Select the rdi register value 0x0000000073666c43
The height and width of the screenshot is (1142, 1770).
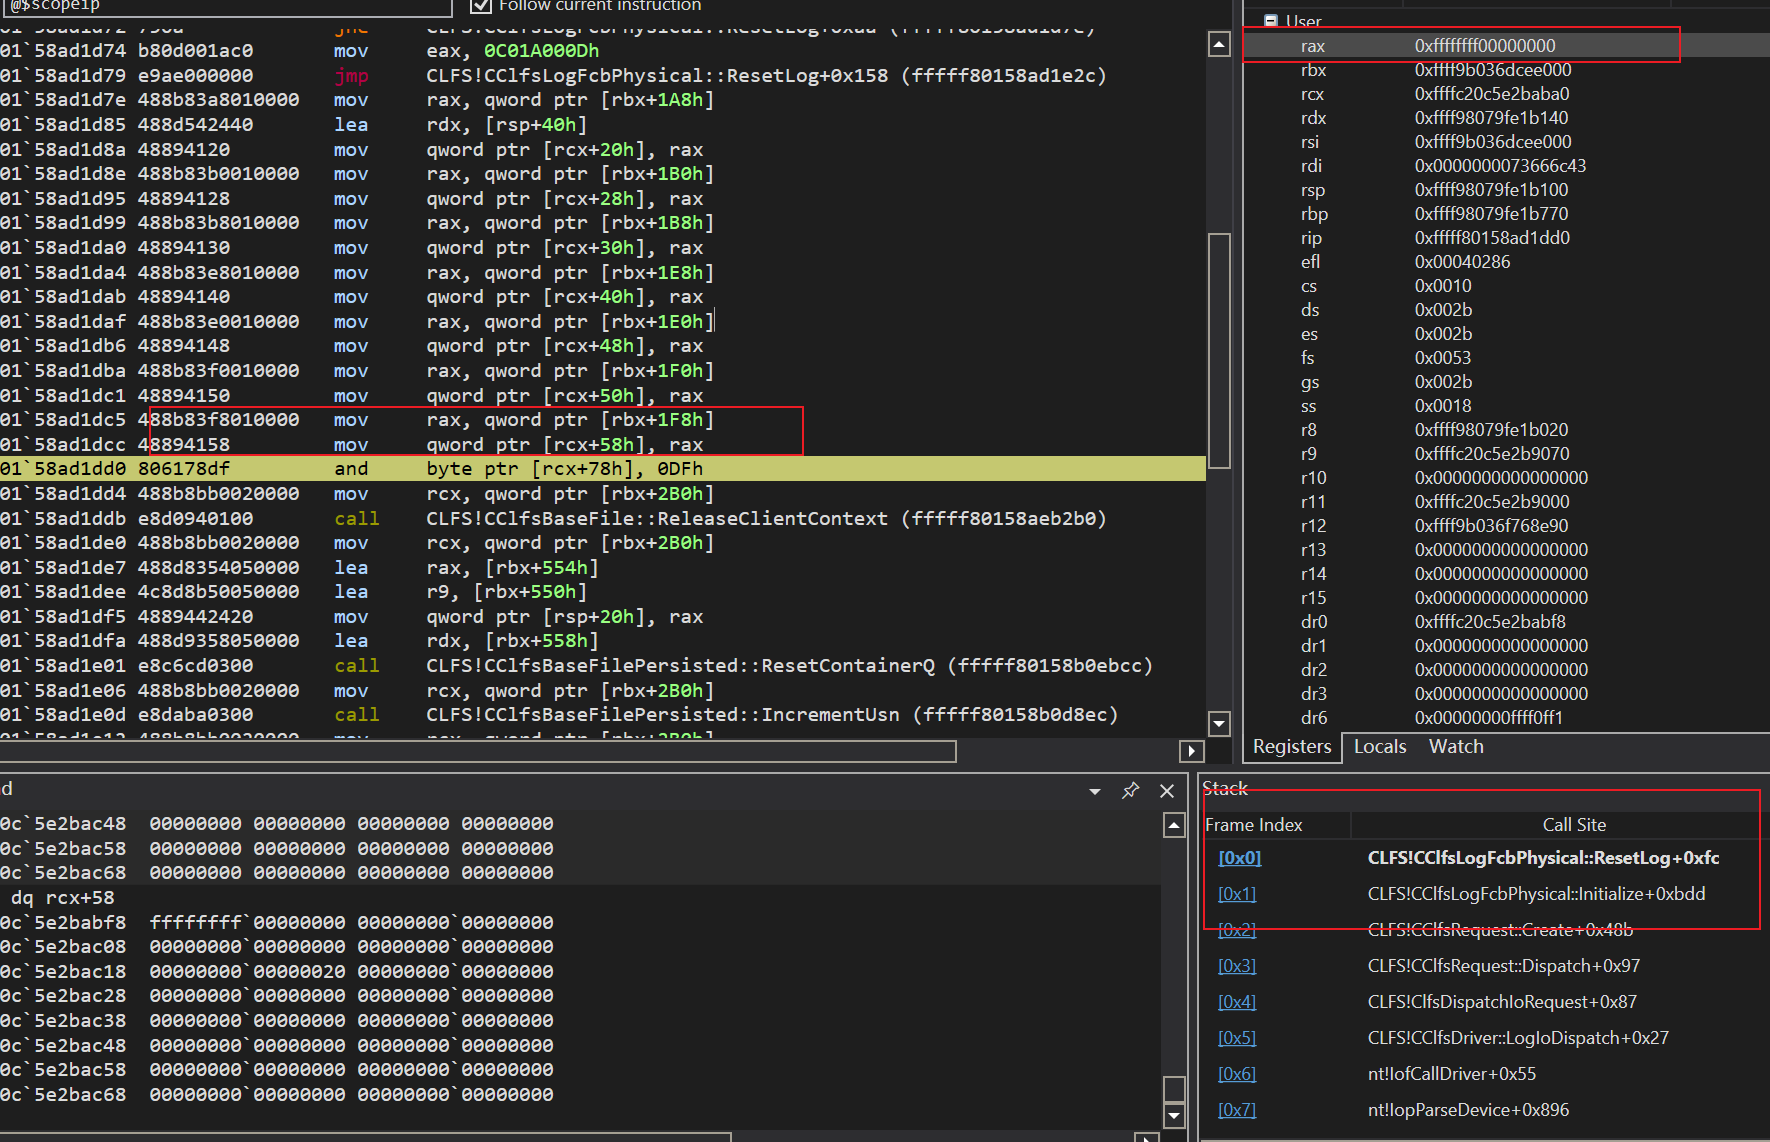[1500, 166]
